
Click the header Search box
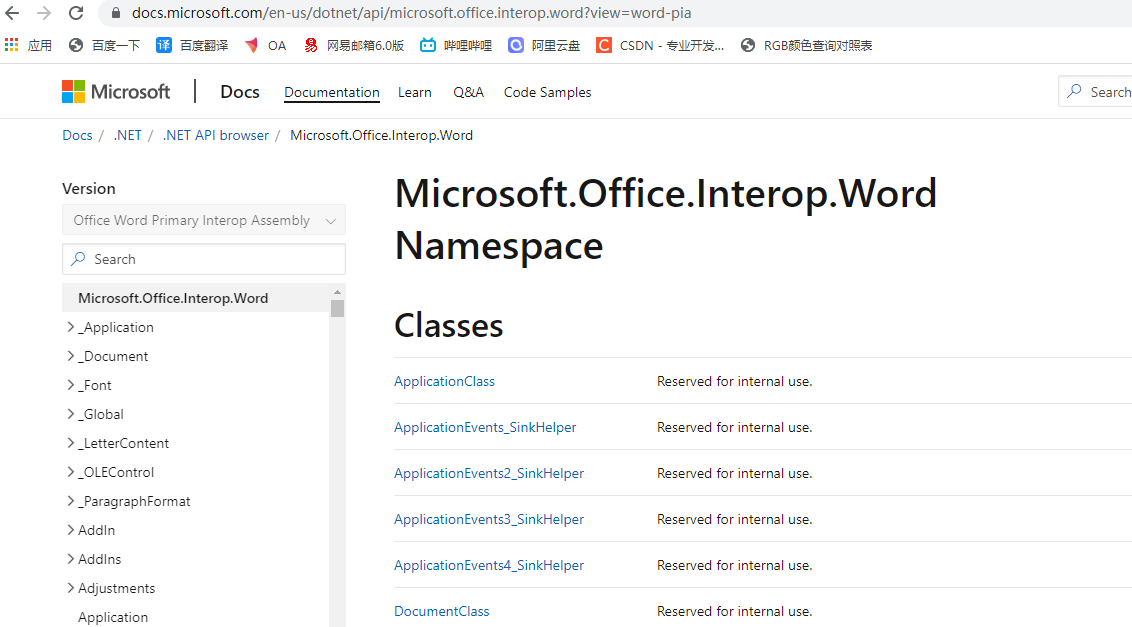pyautogui.click(x=1095, y=92)
